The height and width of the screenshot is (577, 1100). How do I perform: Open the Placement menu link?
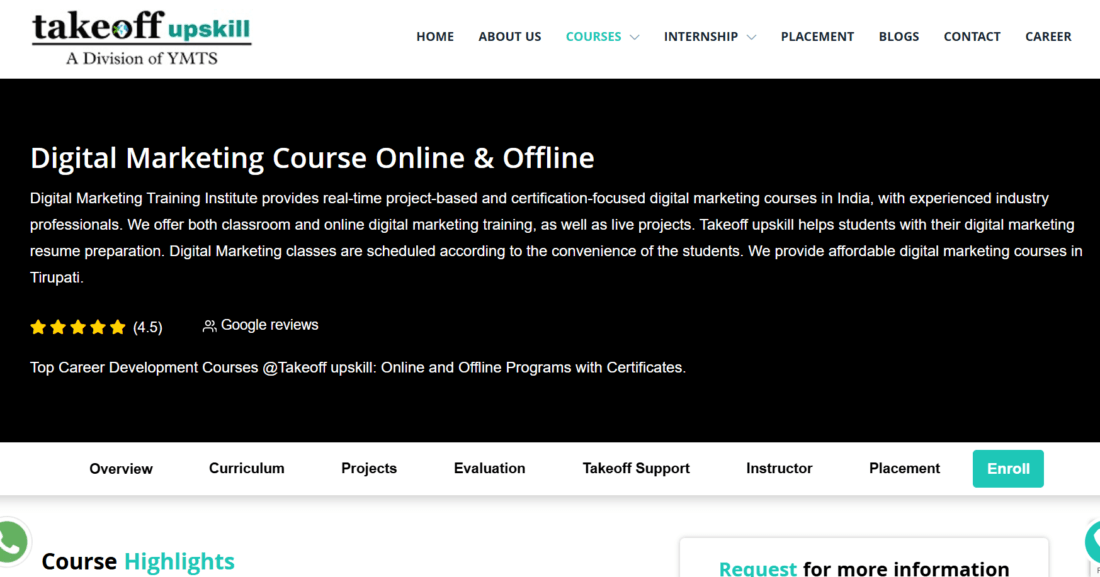tap(817, 36)
